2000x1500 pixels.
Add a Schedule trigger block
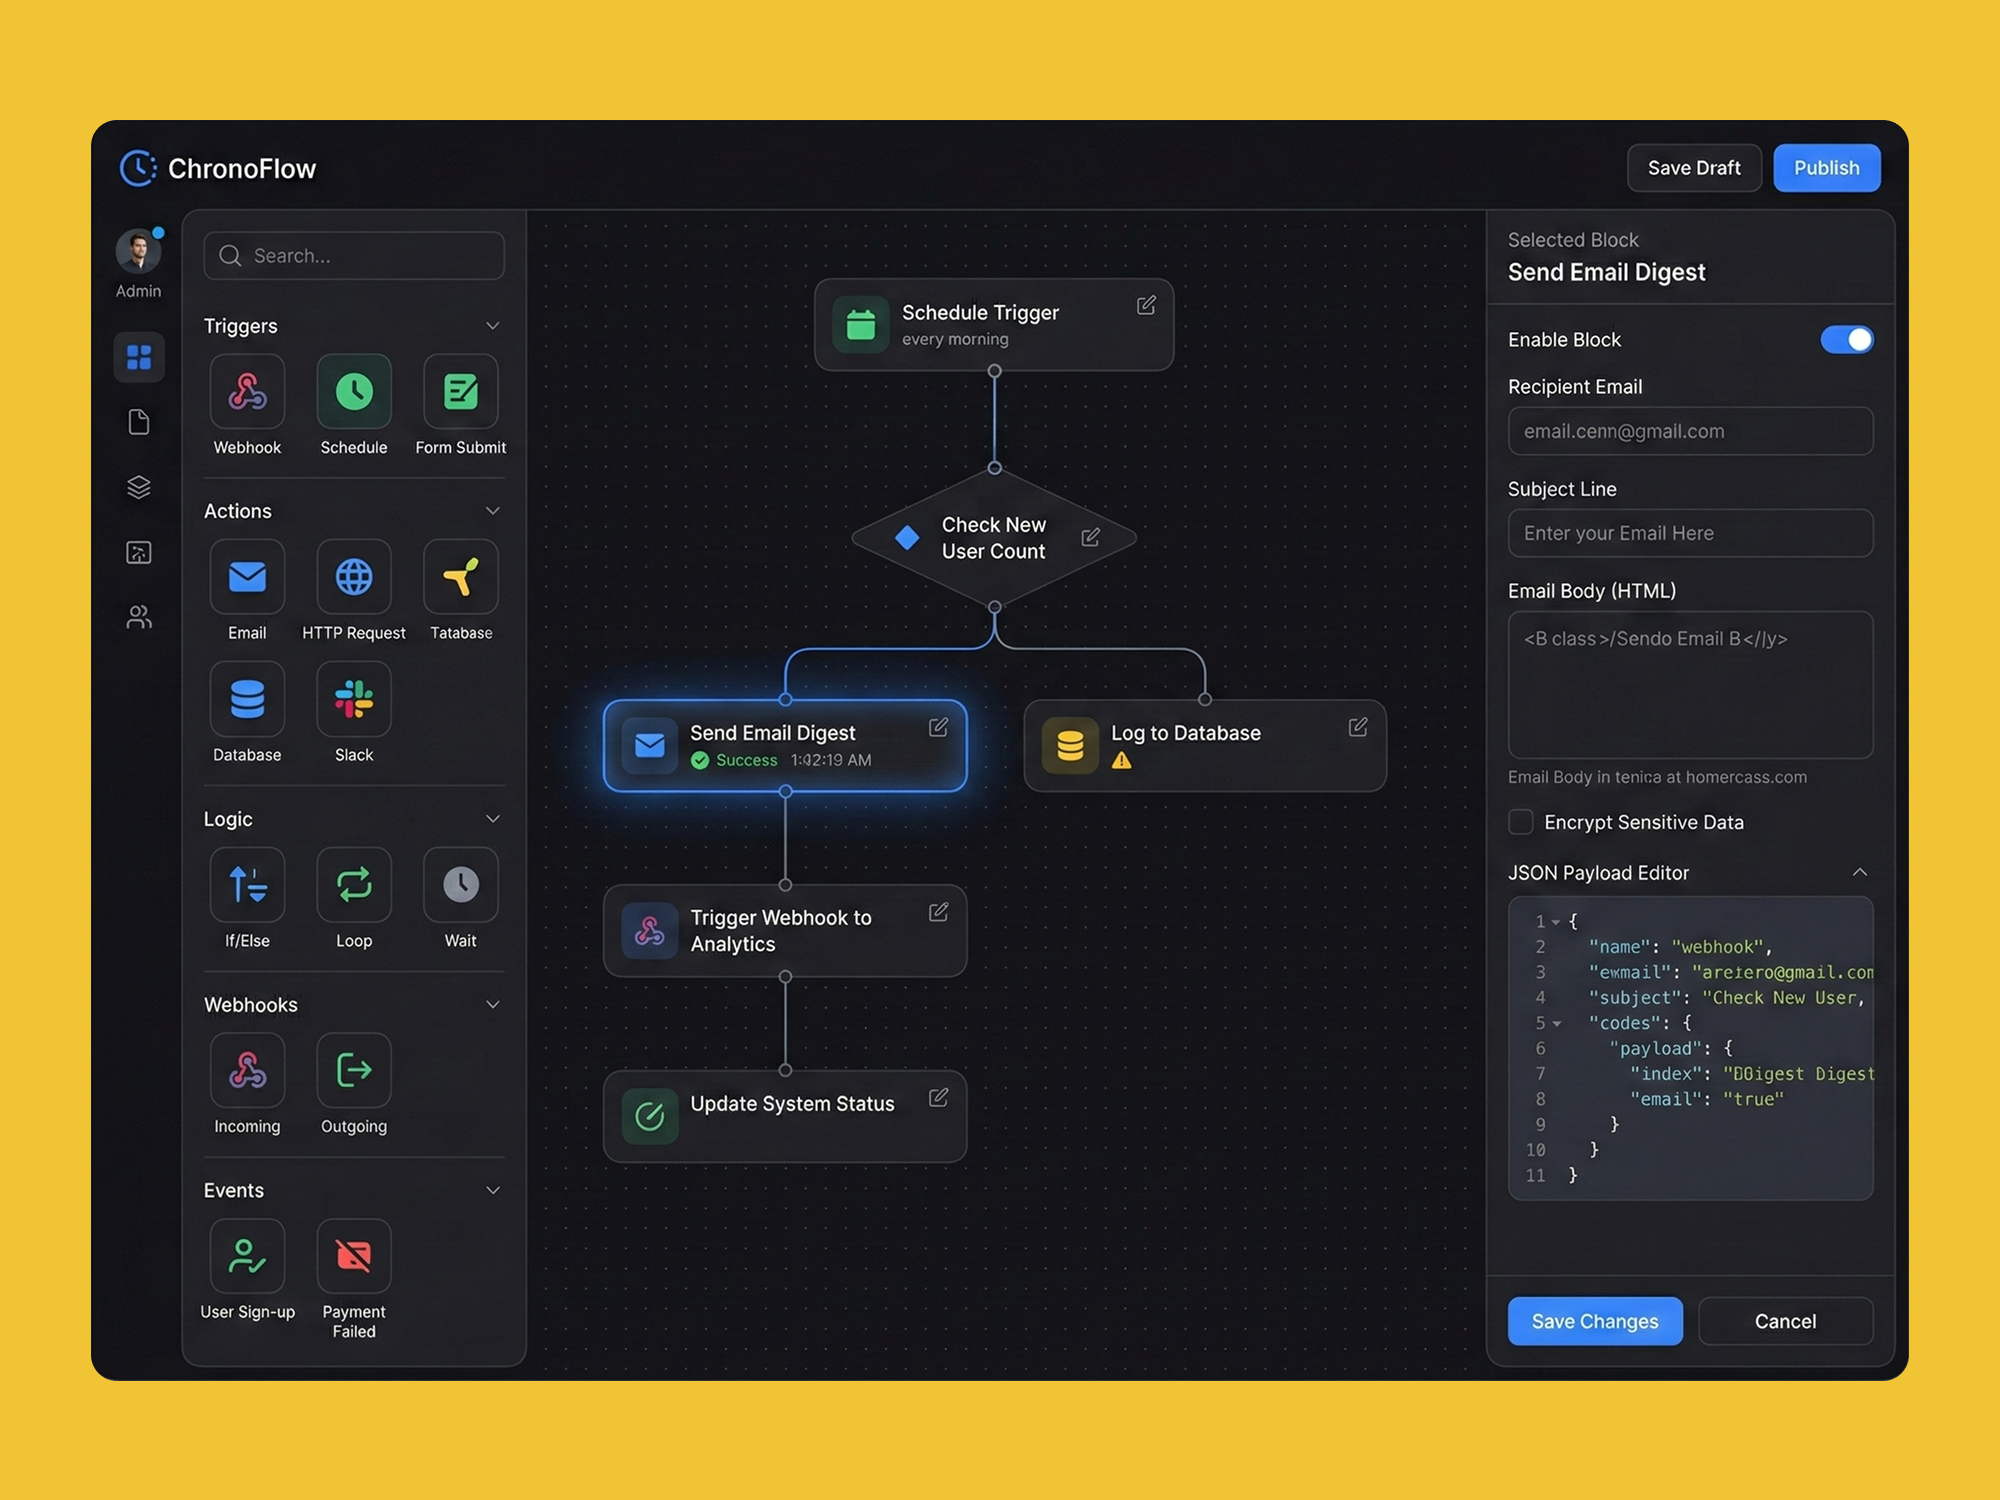pos(353,392)
